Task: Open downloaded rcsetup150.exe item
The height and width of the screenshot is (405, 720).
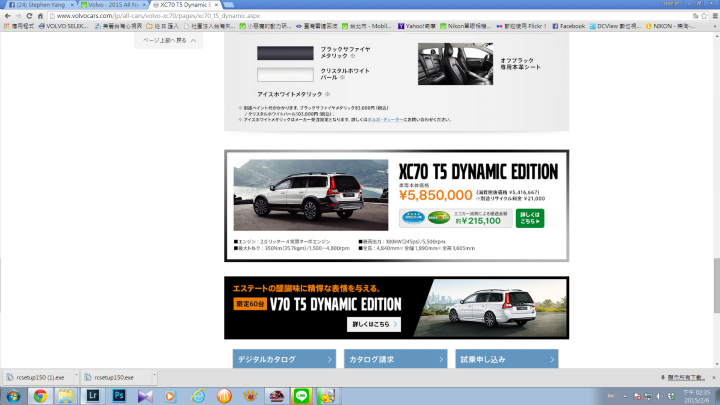Action: pyautogui.click(x=116, y=377)
